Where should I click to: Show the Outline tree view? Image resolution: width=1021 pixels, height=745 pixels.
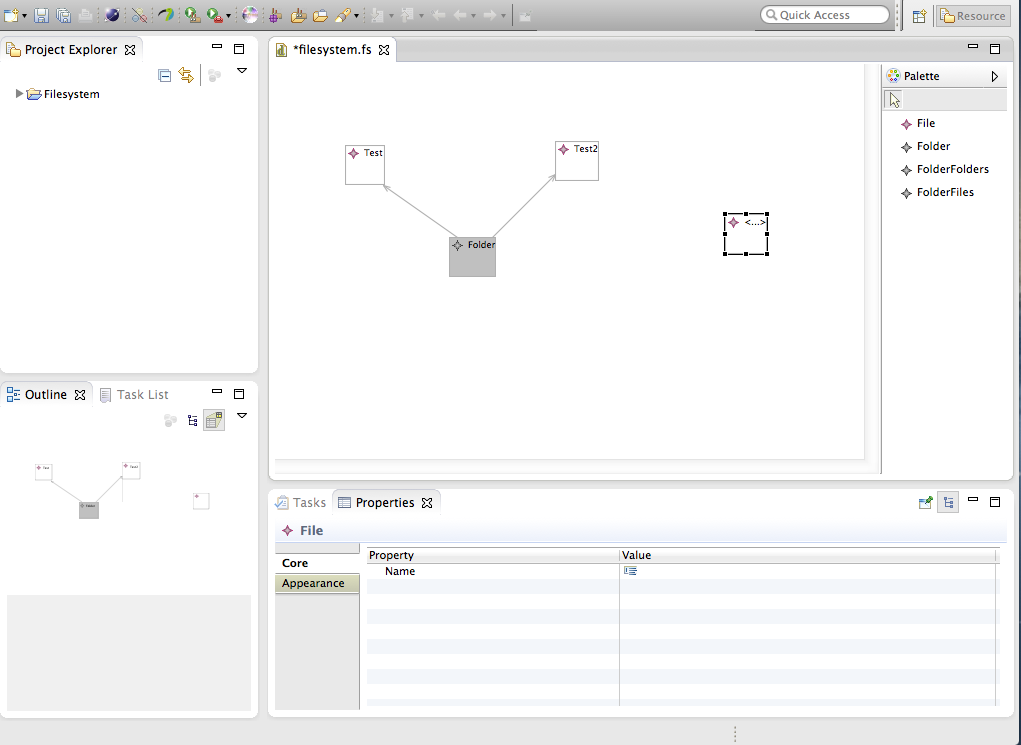(x=193, y=421)
